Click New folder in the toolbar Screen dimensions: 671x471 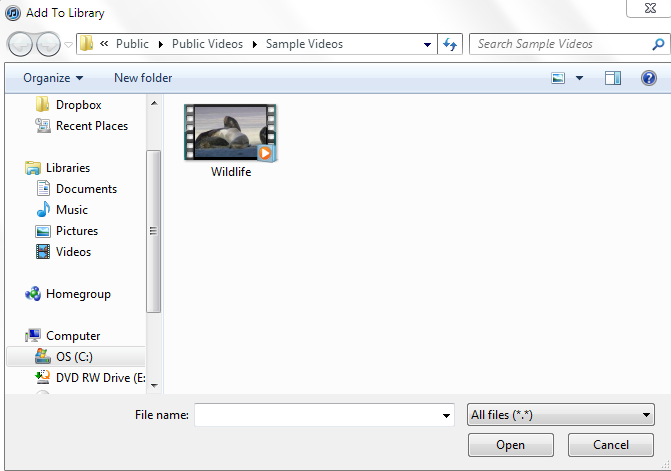(x=143, y=78)
